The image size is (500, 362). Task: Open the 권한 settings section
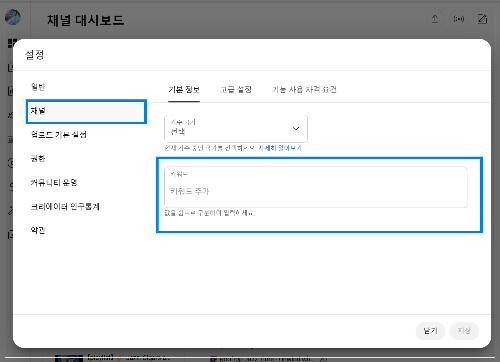click(38, 159)
